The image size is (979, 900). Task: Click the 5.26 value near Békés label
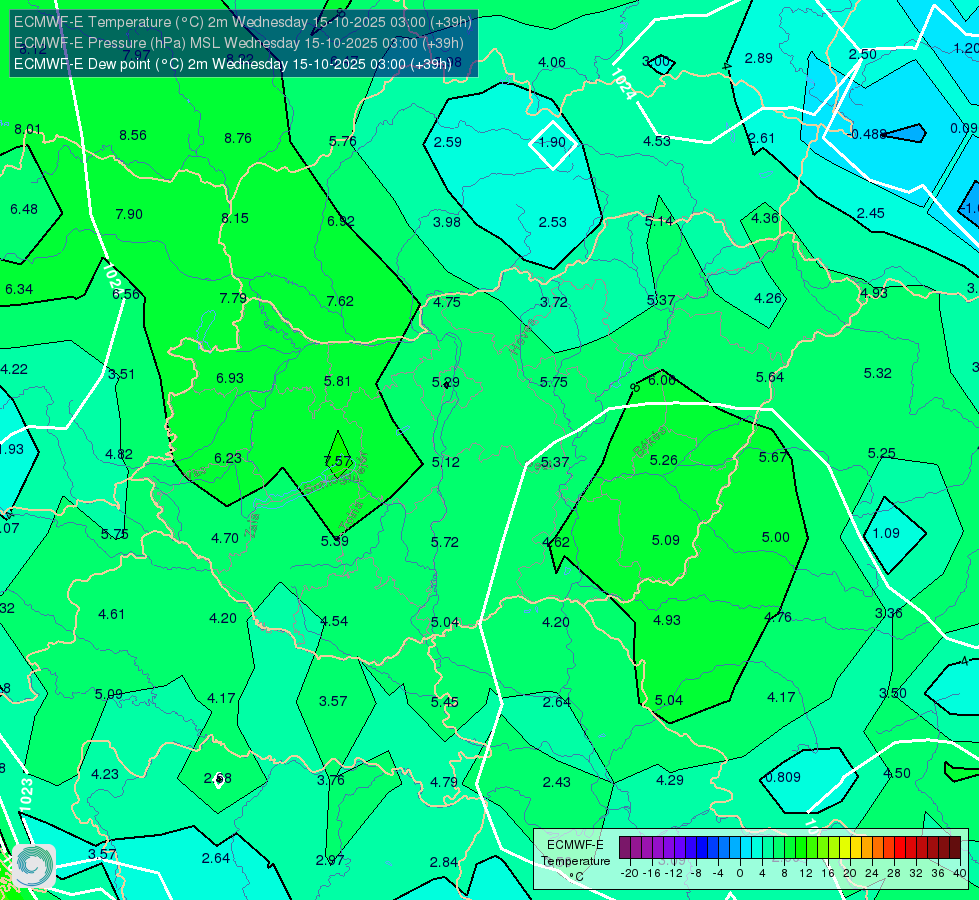(663, 460)
